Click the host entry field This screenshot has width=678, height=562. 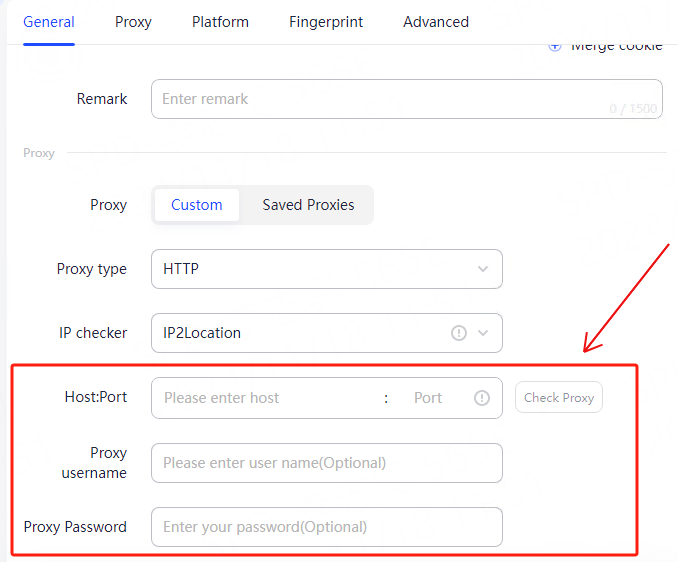coord(265,398)
